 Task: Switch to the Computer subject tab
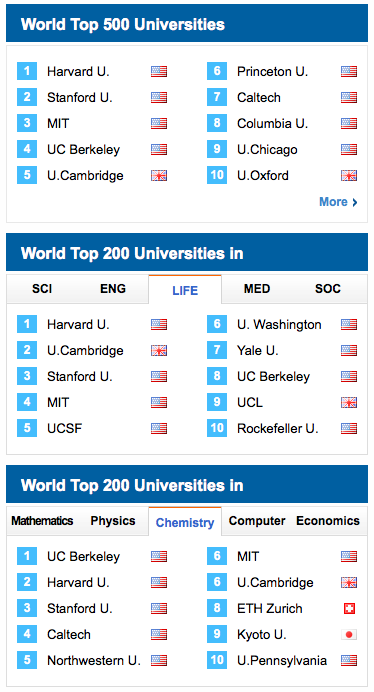pos(257,521)
